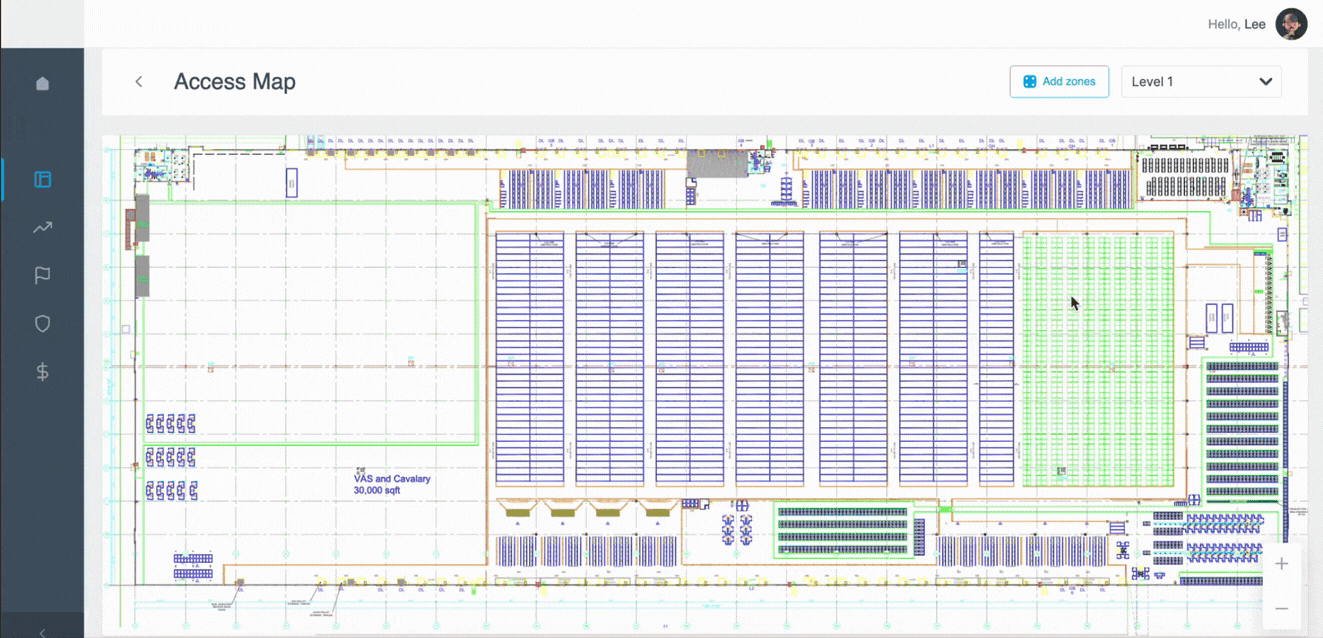
Task: Select the VAS and Cavalary zone label
Action: [x=392, y=485]
